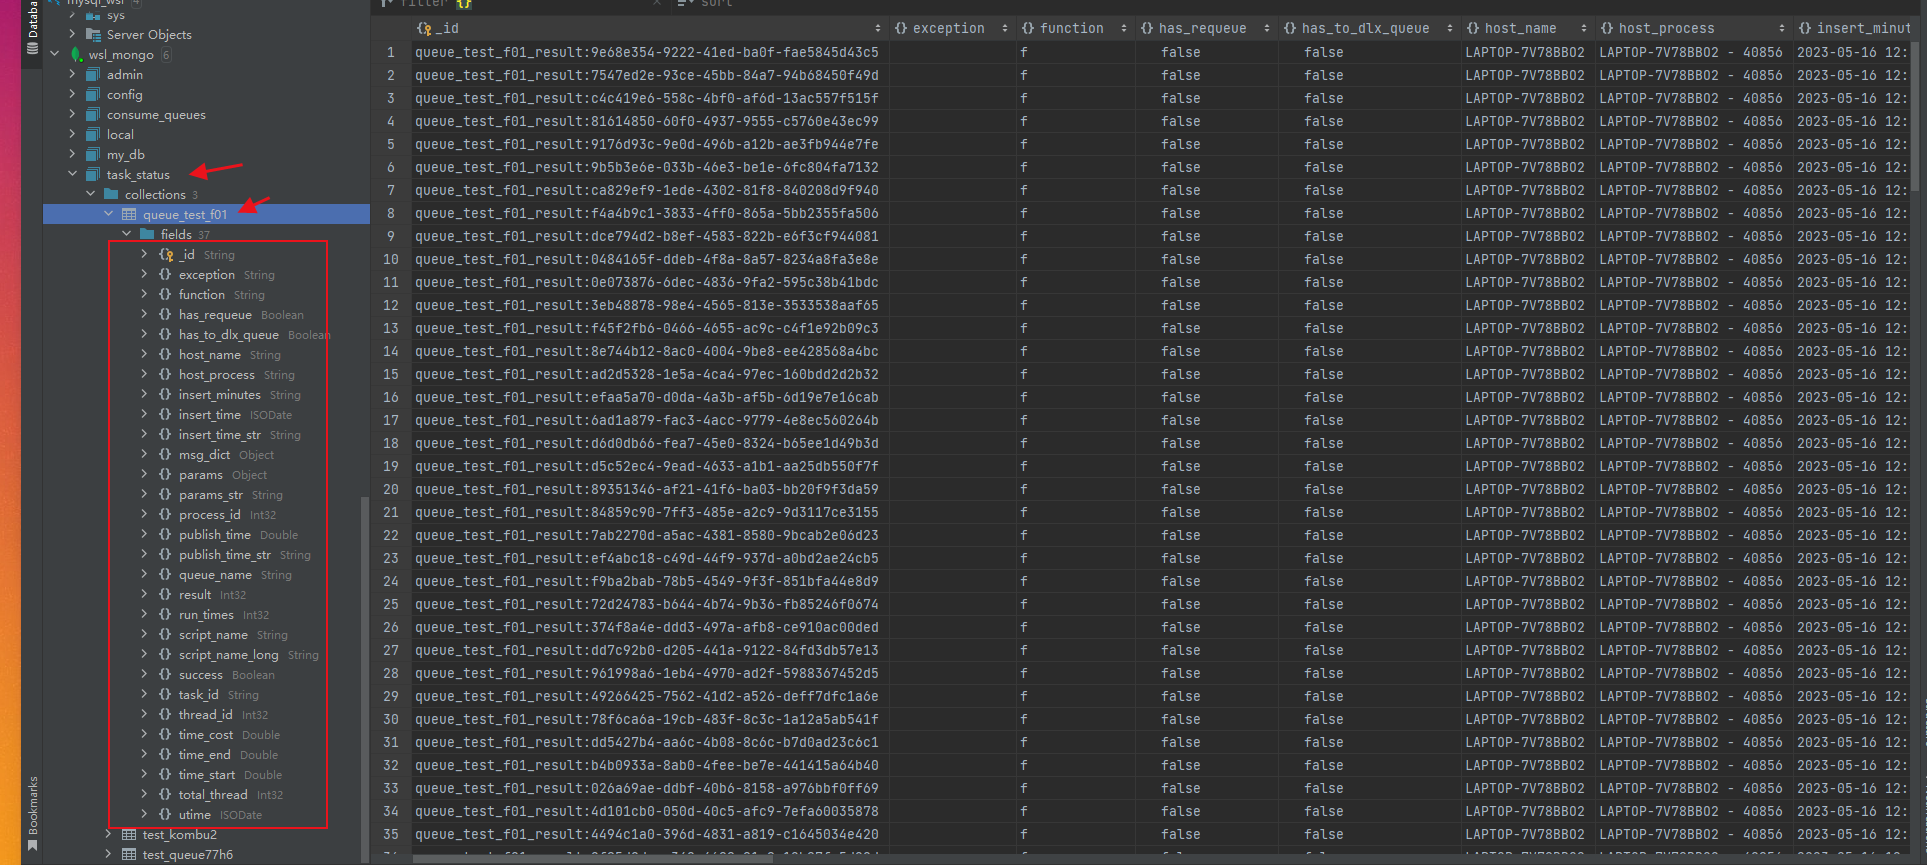Click the config database icon
The image size is (1927, 865).
pyautogui.click(x=93, y=94)
